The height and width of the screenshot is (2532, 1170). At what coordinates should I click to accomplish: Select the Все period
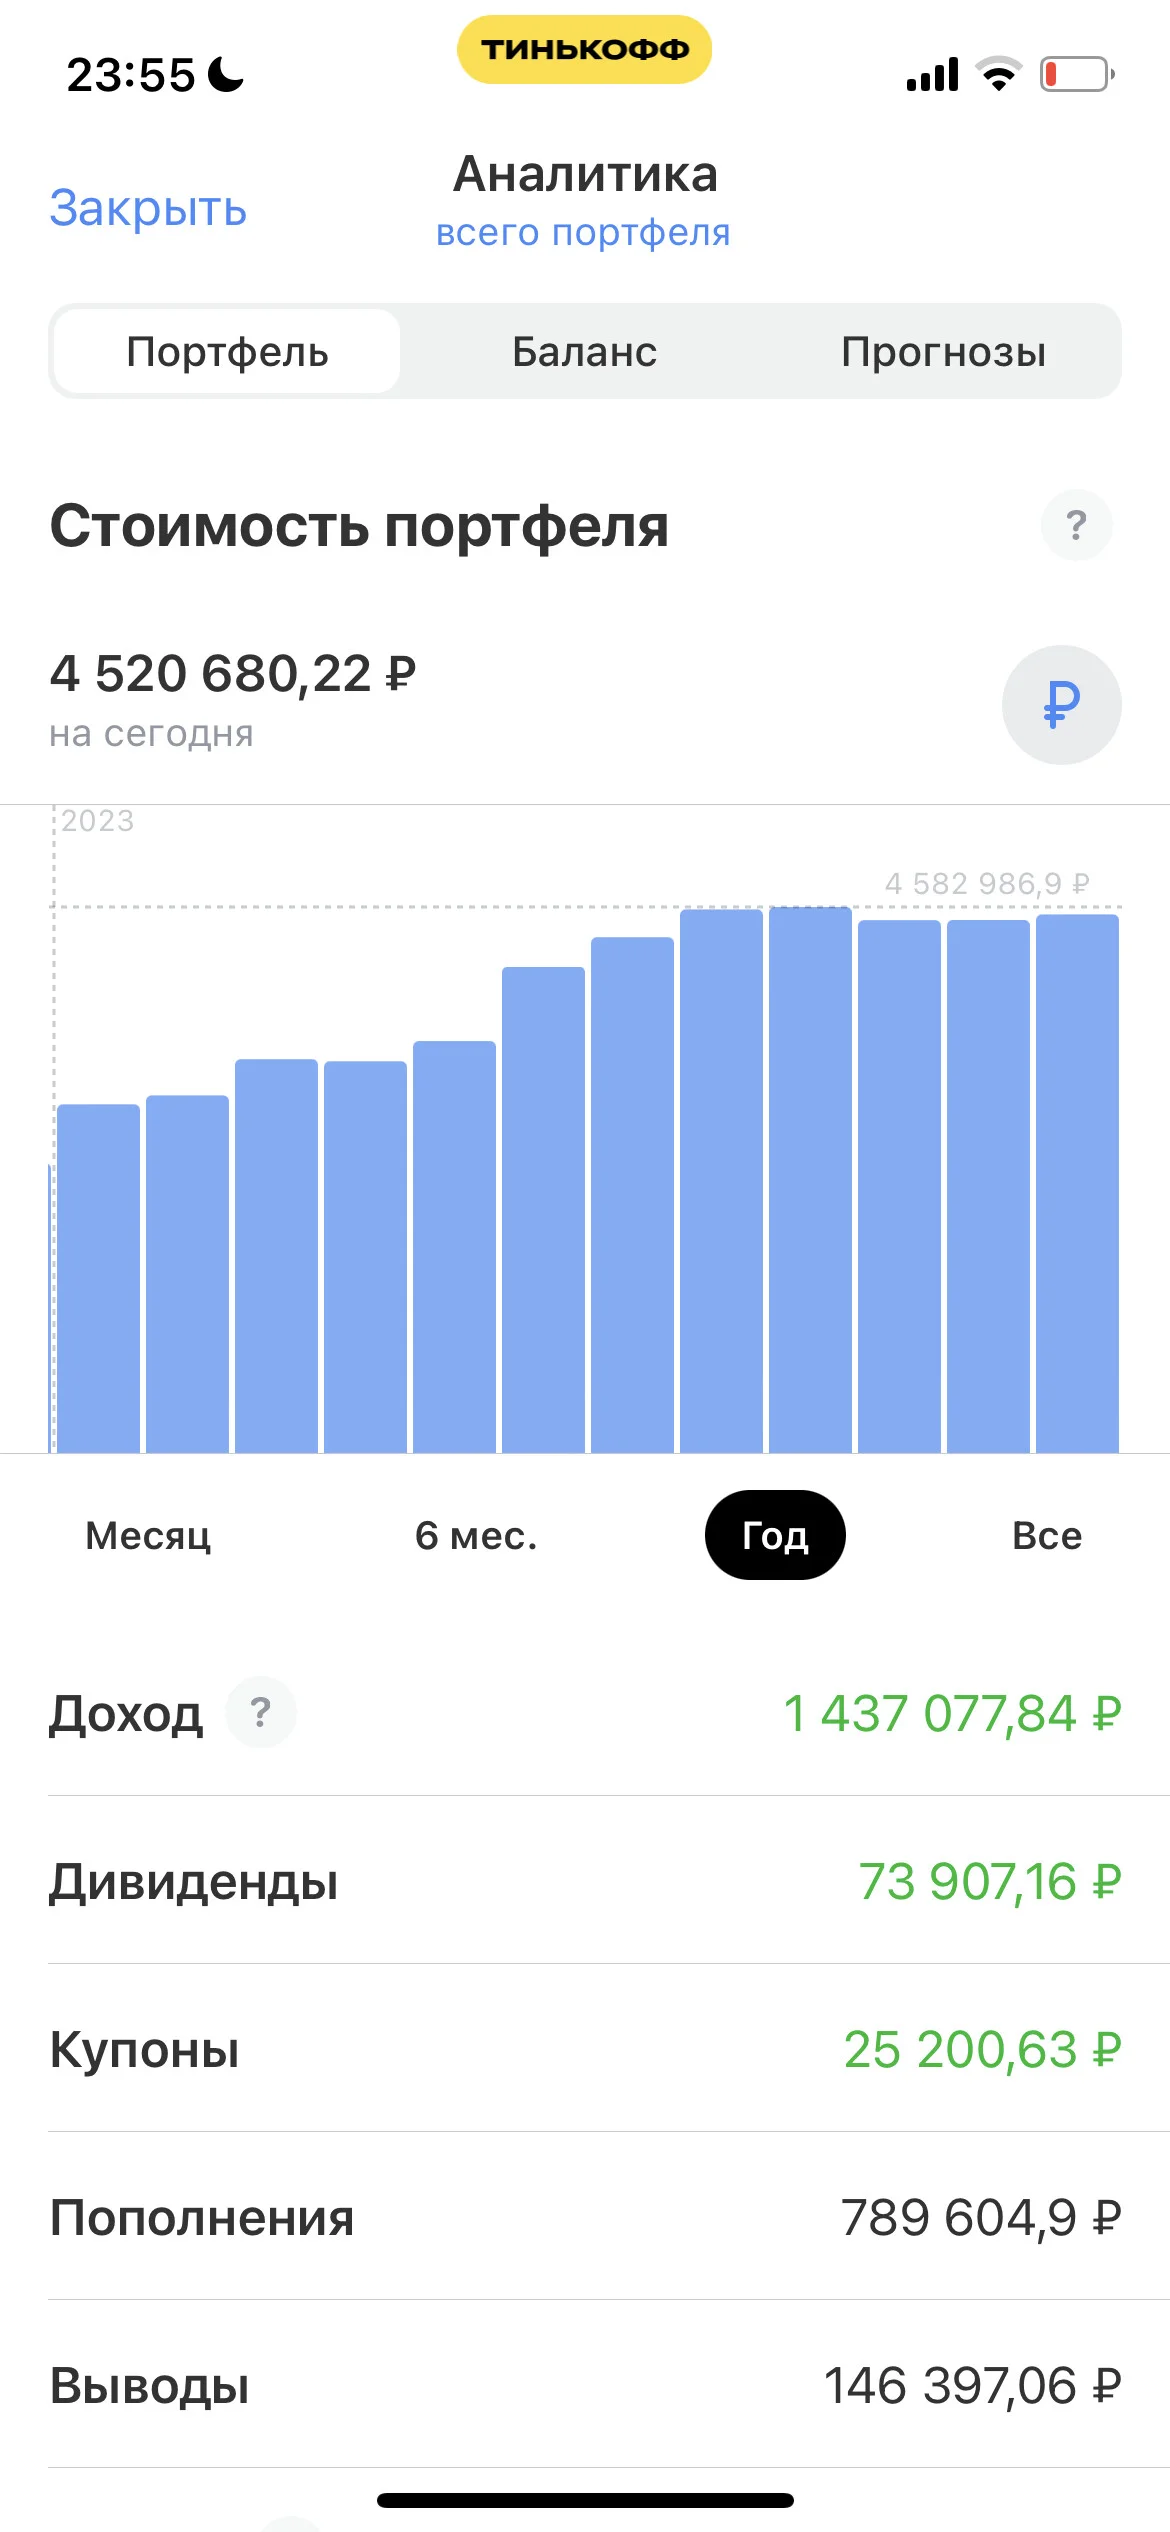coord(1047,1535)
